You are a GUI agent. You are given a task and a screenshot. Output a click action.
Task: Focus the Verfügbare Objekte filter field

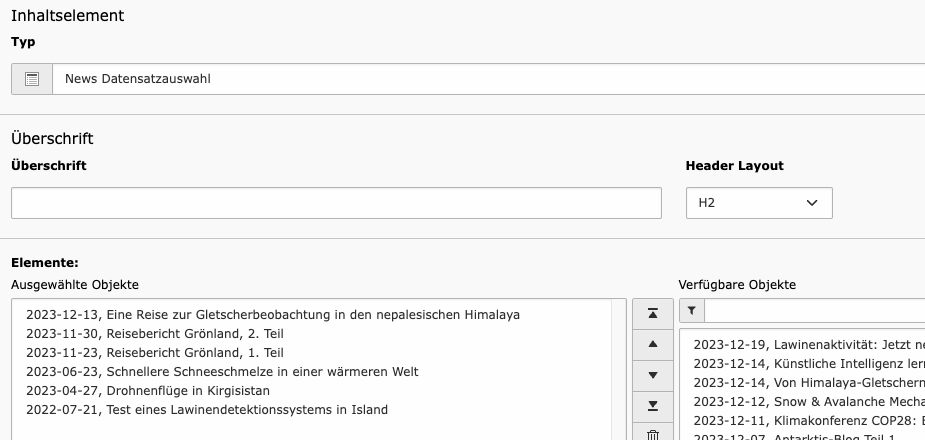[814, 310]
